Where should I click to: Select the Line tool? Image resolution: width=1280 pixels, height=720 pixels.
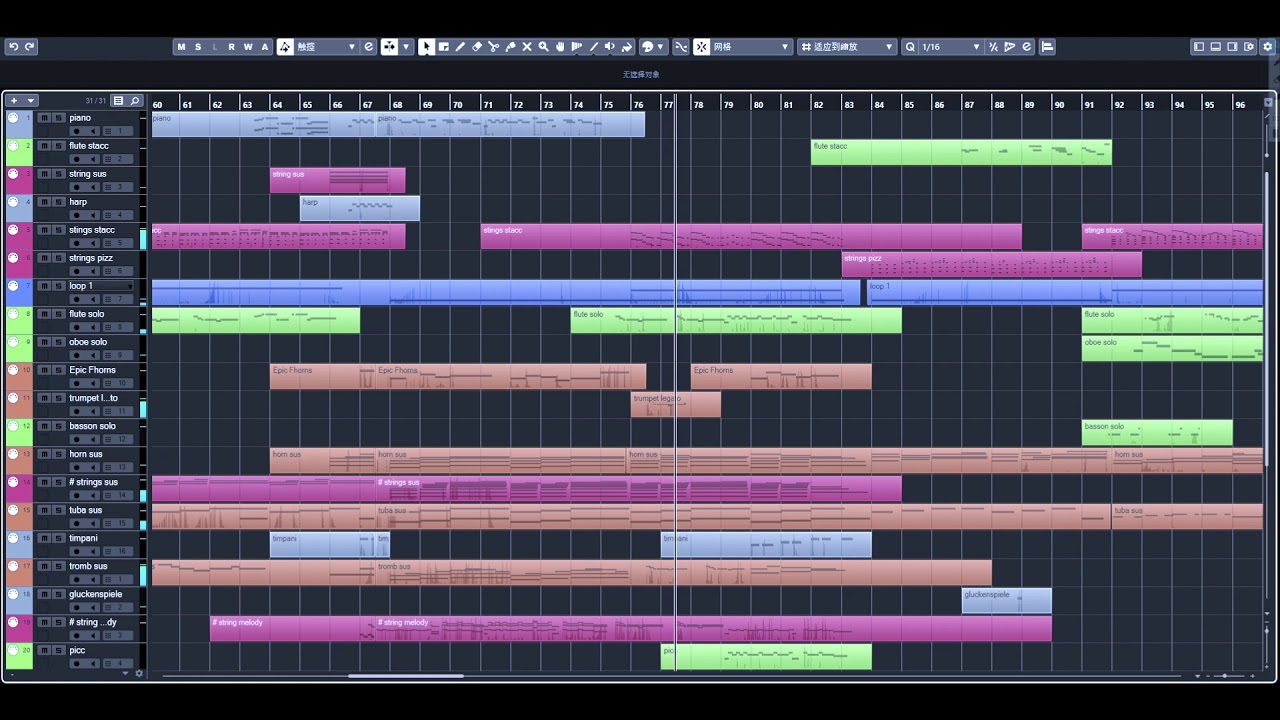(x=594, y=47)
